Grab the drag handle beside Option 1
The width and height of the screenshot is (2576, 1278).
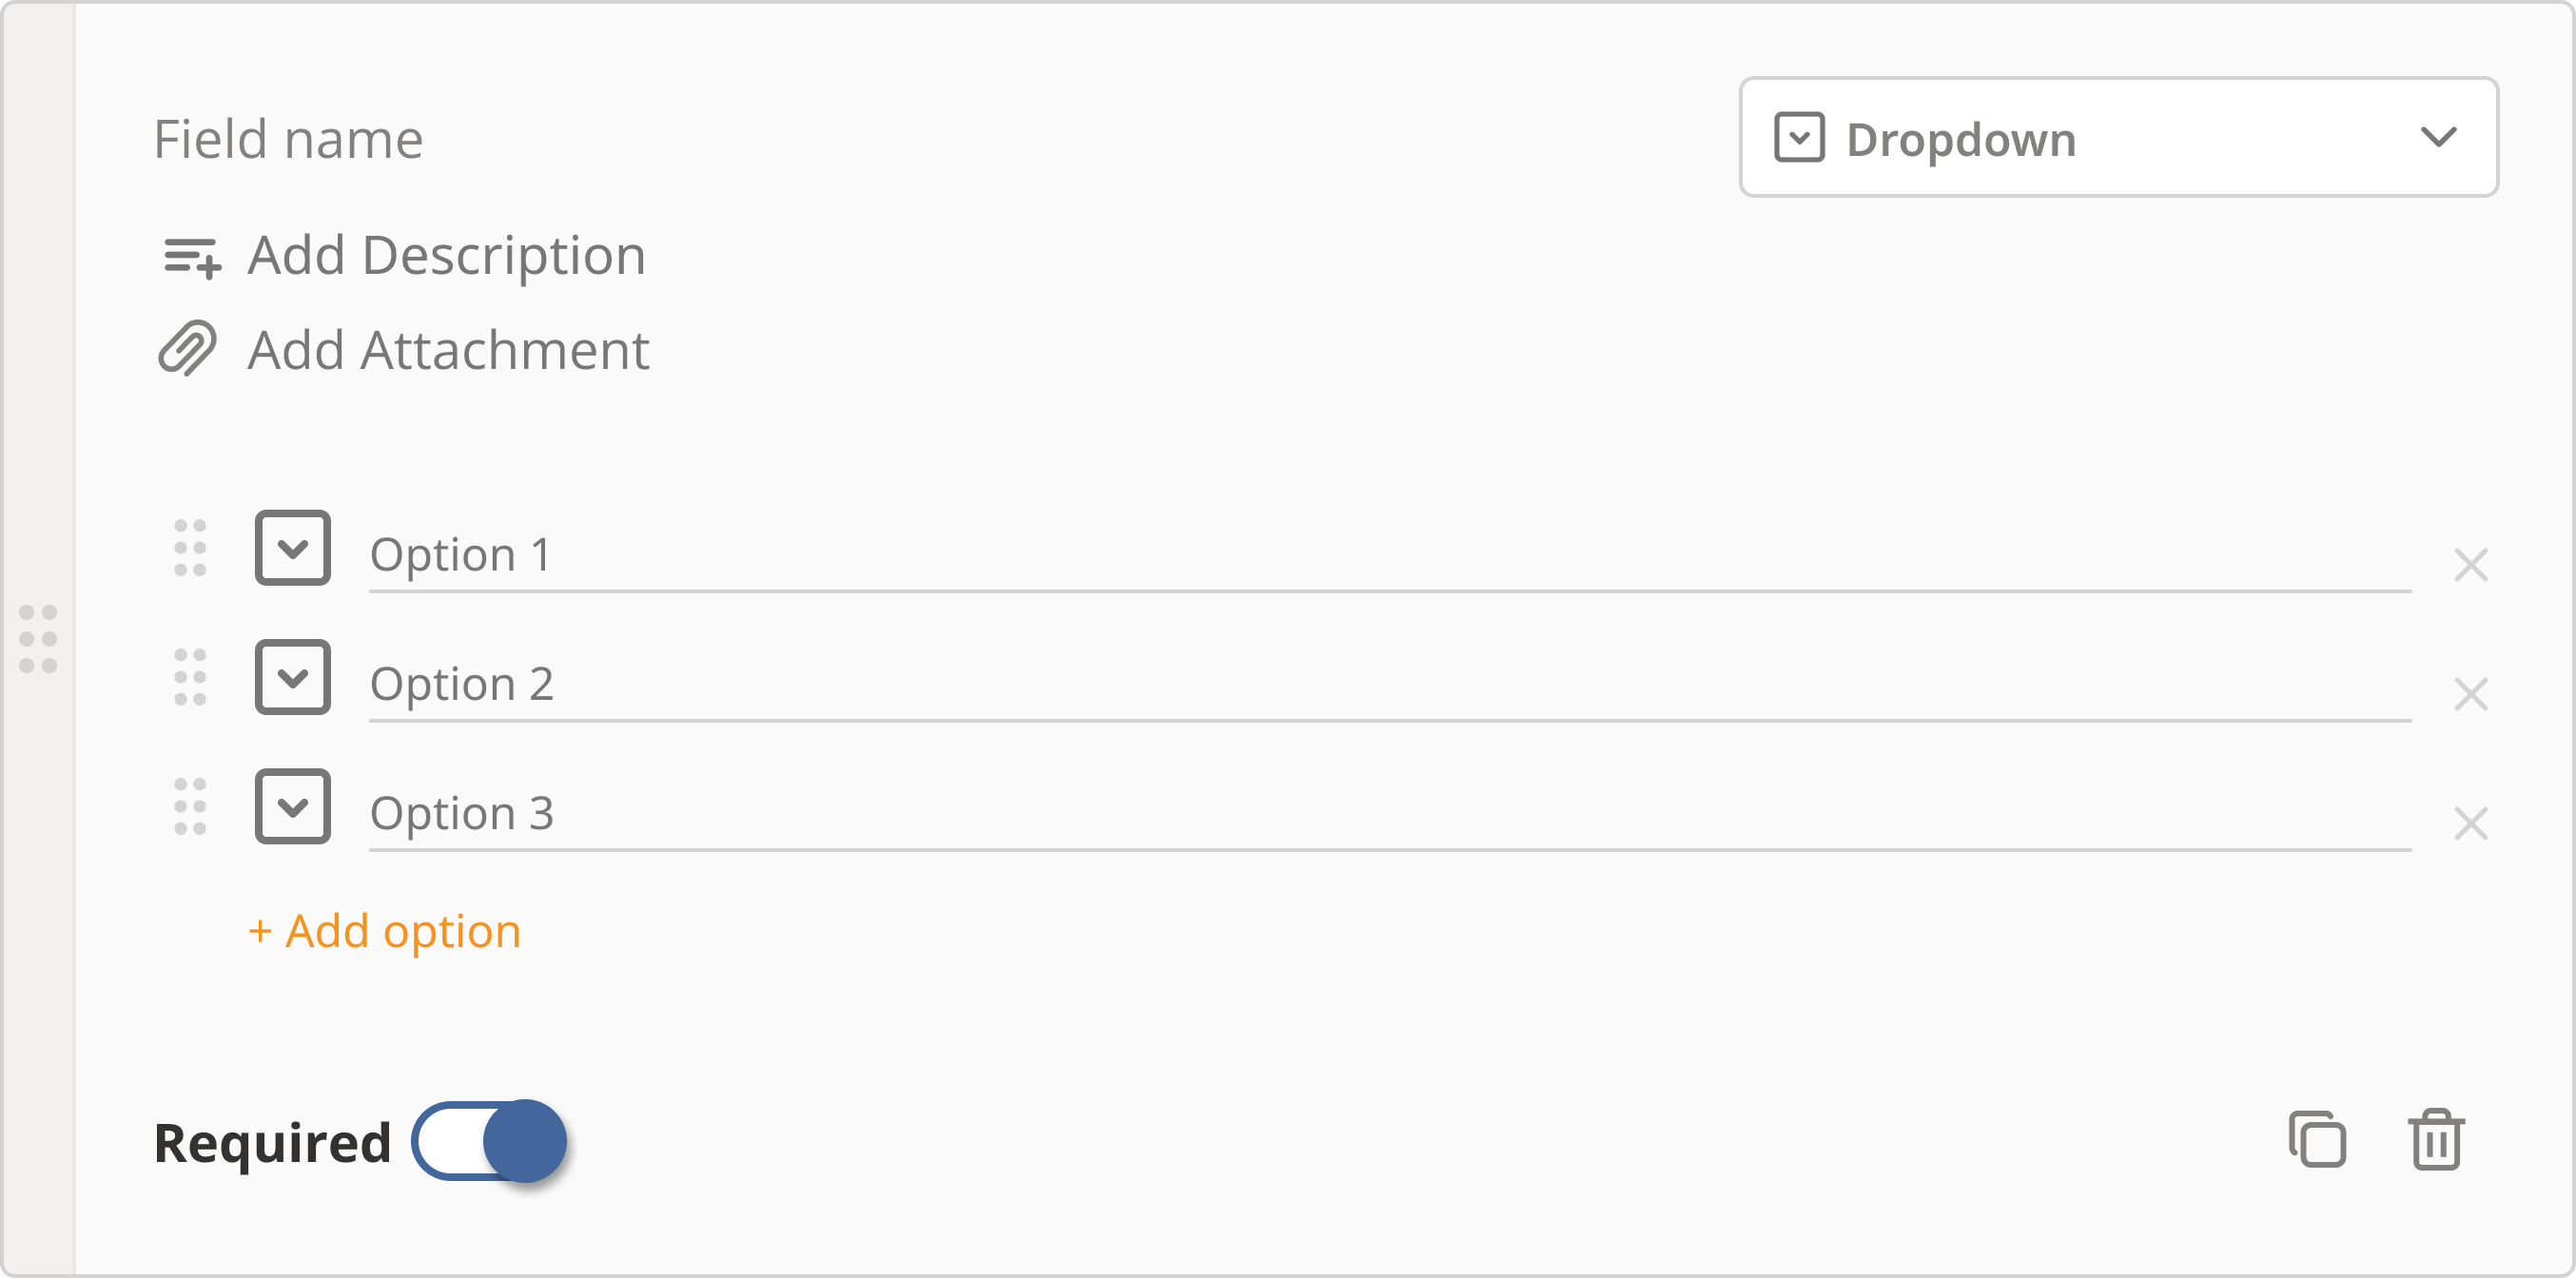pos(190,548)
